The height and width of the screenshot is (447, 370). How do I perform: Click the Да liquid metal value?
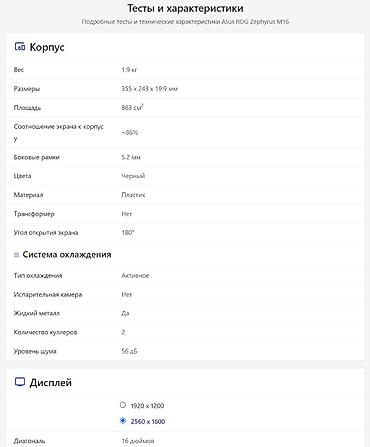pos(125,313)
